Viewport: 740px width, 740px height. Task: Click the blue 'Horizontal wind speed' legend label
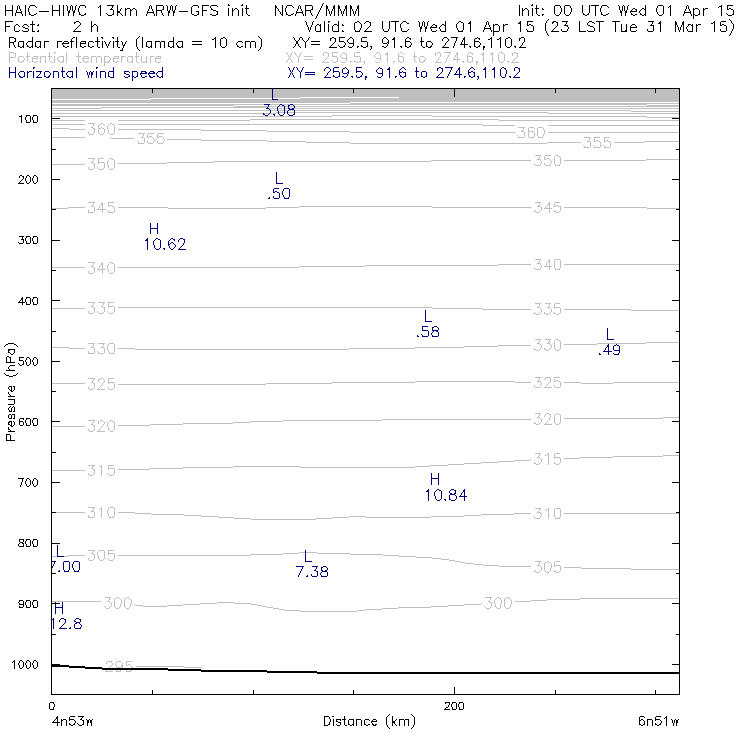[86, 73]
